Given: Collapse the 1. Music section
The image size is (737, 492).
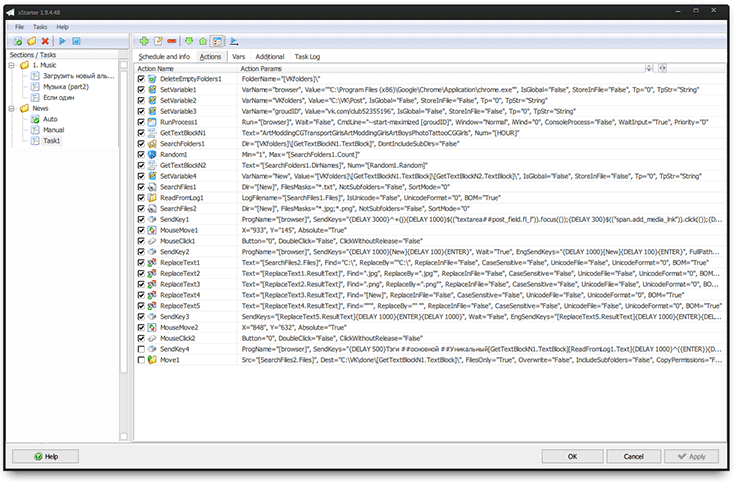Looking at the screenshot, I should [12, 65].
